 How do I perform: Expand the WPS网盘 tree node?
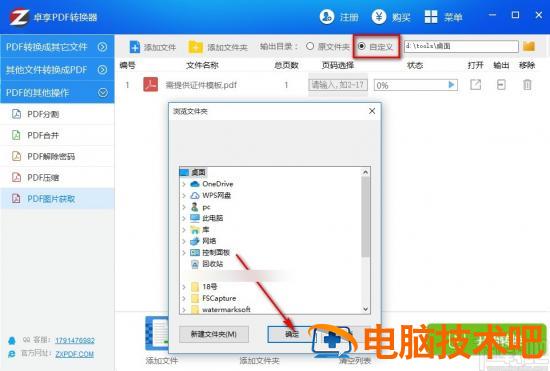[x=184, y=195]
